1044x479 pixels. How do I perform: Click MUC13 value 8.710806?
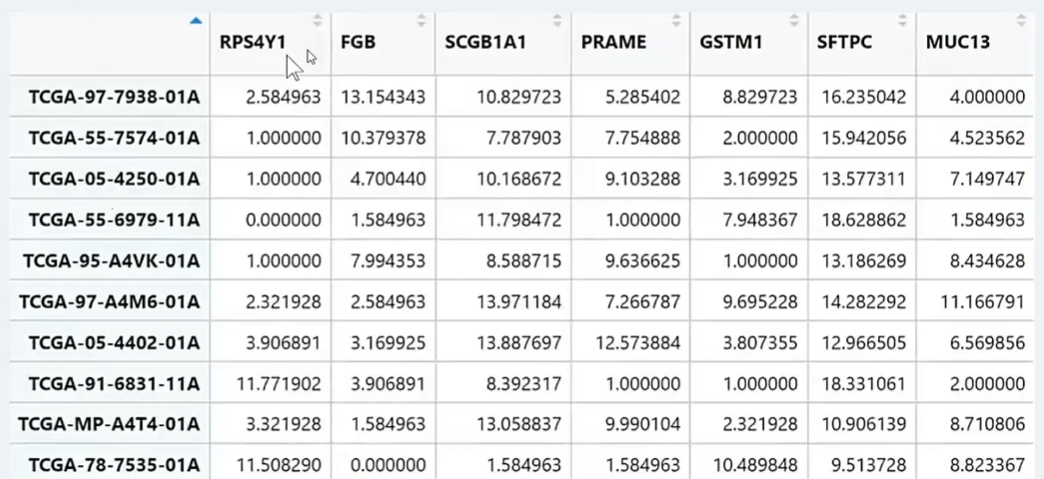point(987,424)
